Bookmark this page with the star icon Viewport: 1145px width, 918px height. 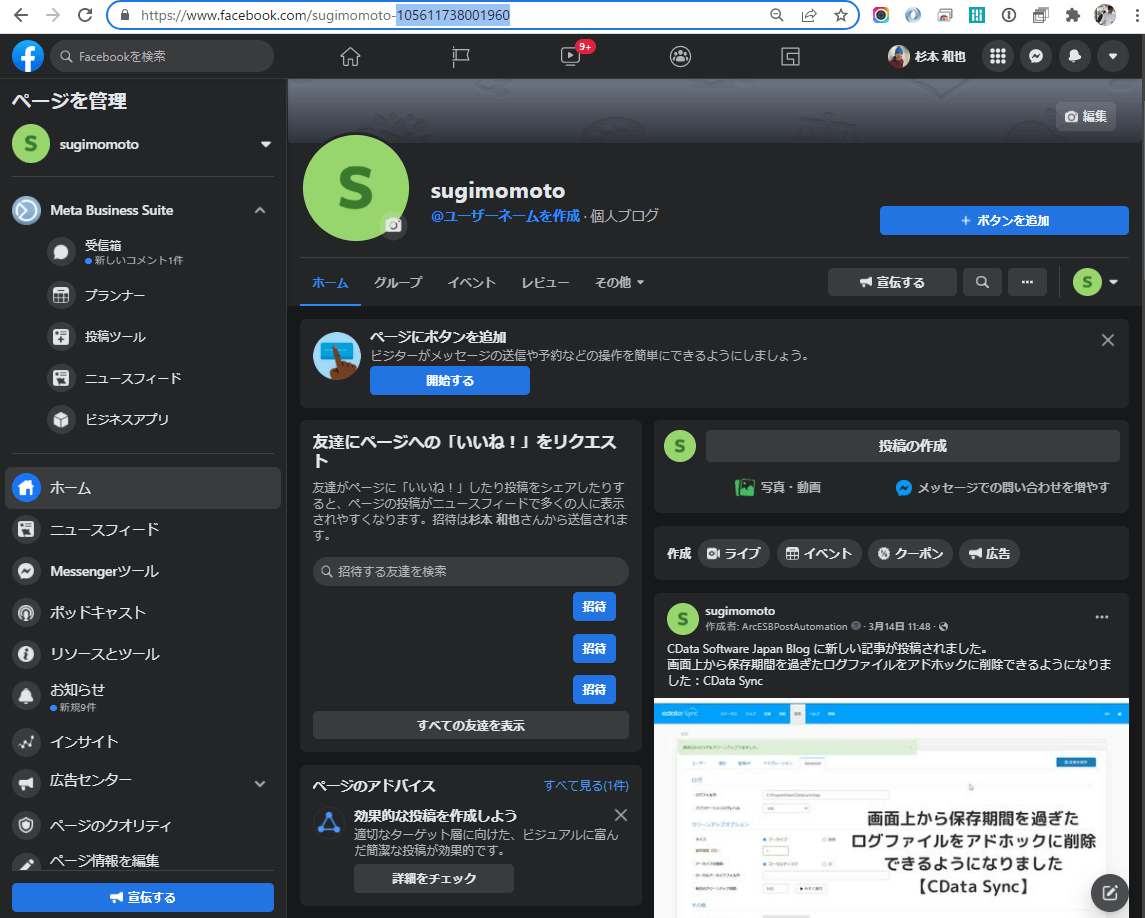click(841, 15)
